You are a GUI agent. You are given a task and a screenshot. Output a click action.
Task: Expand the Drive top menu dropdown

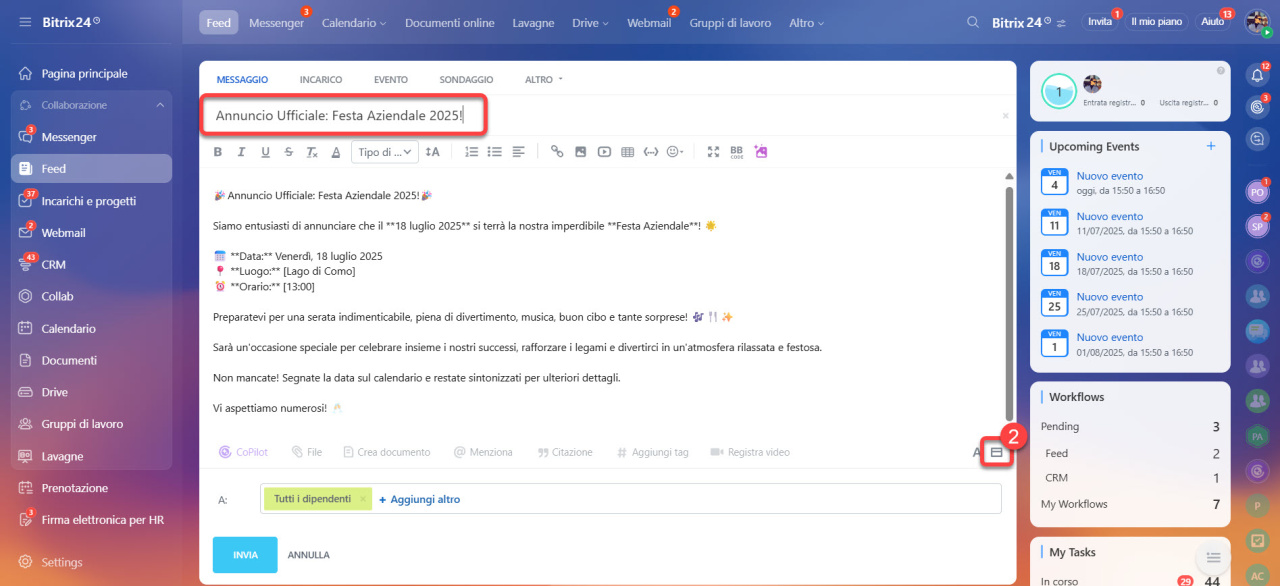pyautogui.click(x=590, y=22)
